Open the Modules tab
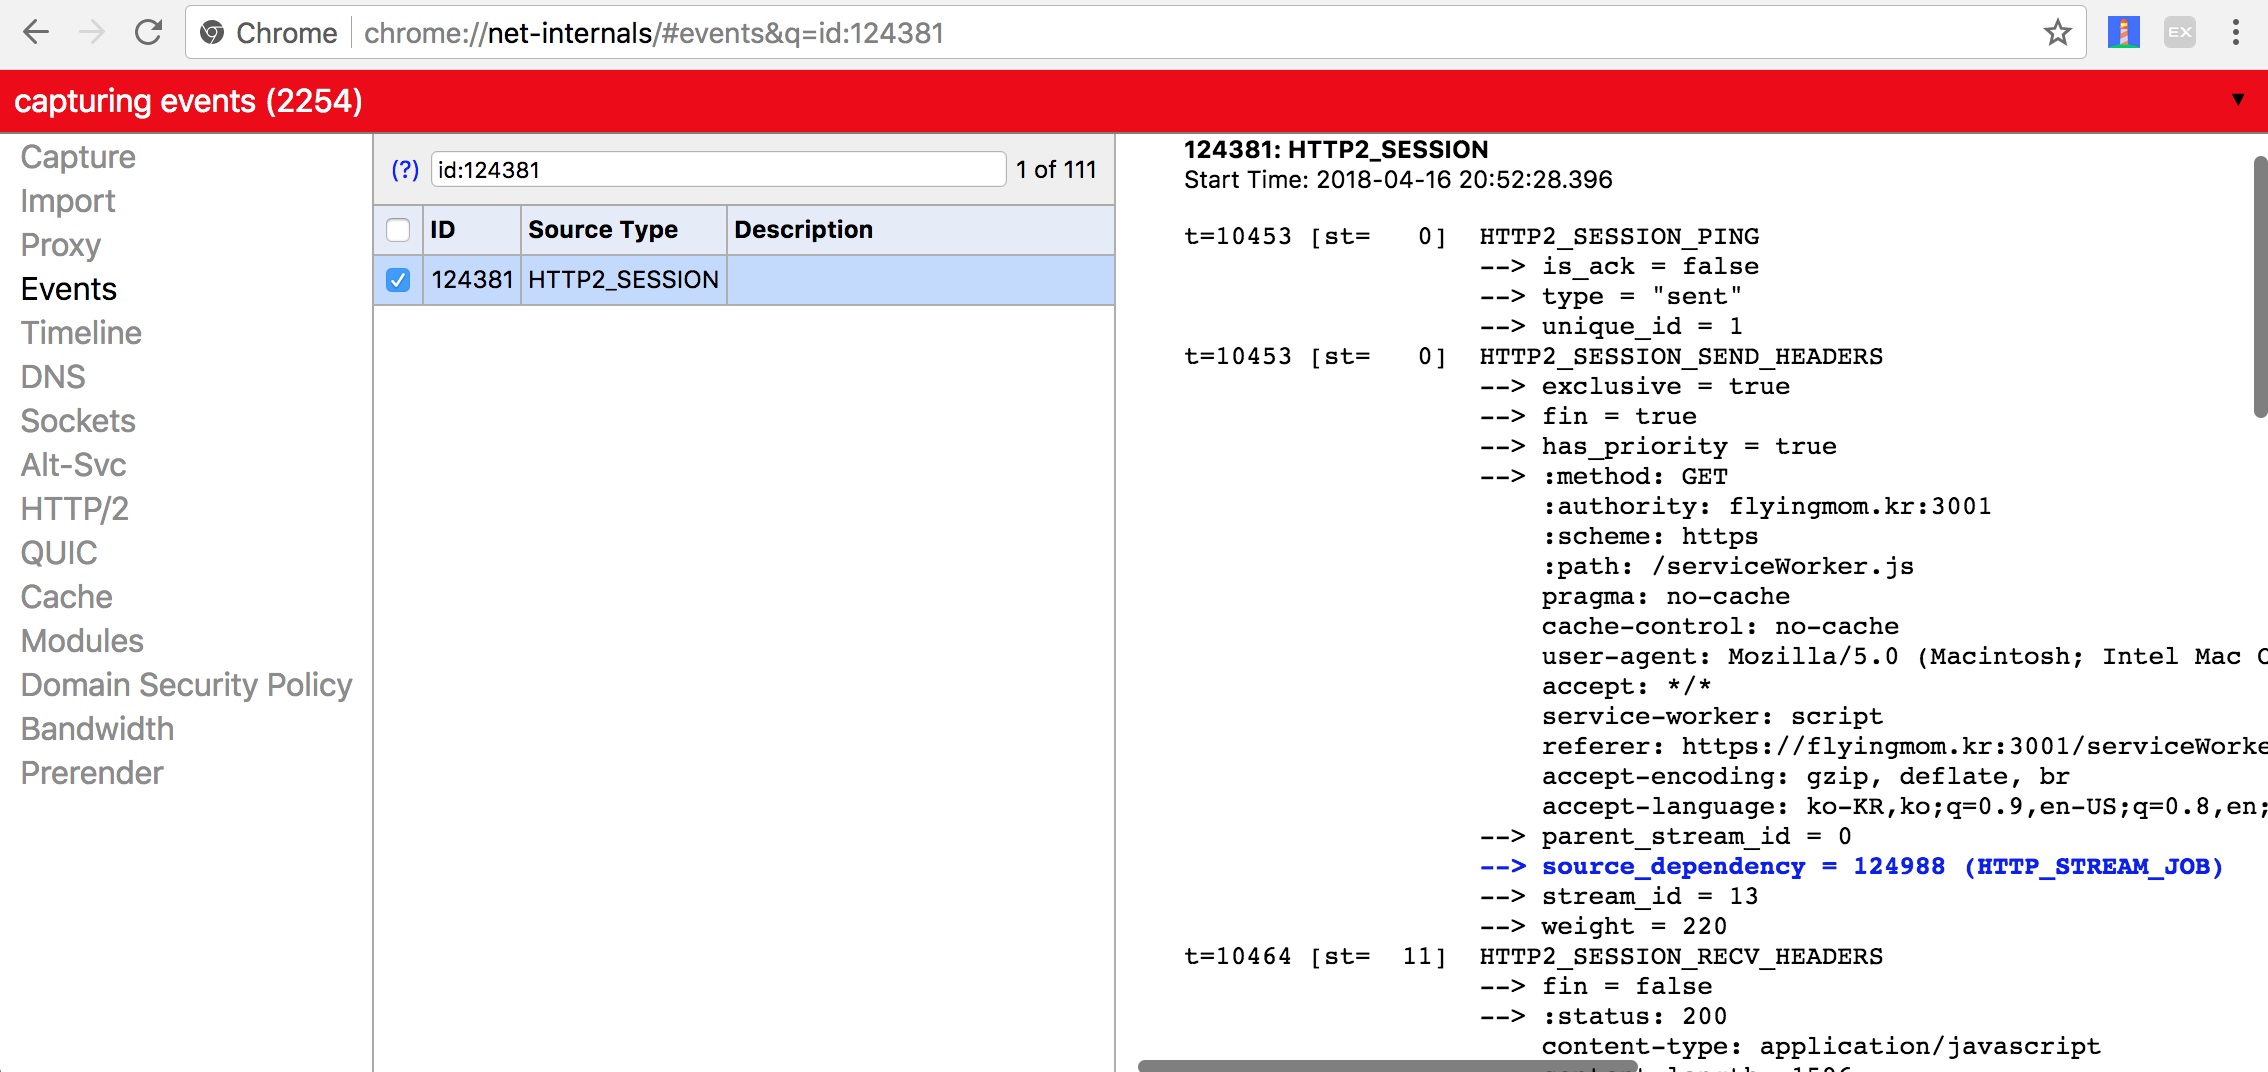The width and height of the screenshot is (2268, 1072). tap(82, 641)
